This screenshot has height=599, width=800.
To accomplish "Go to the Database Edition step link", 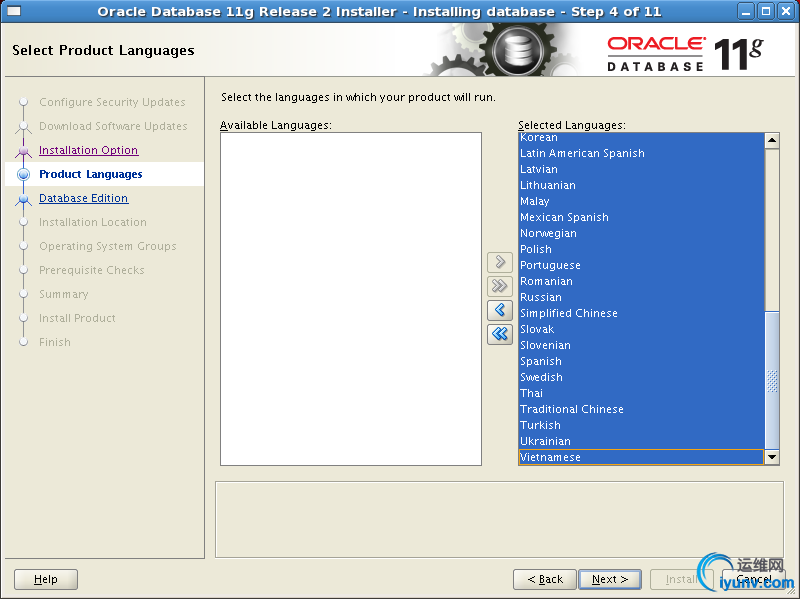I will point(84,198).
